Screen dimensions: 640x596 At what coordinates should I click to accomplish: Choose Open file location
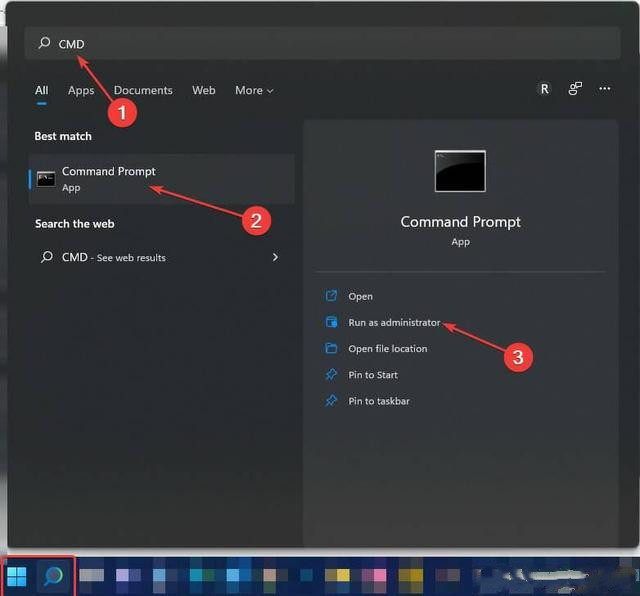pyautogui.click(x=388, y=348)
